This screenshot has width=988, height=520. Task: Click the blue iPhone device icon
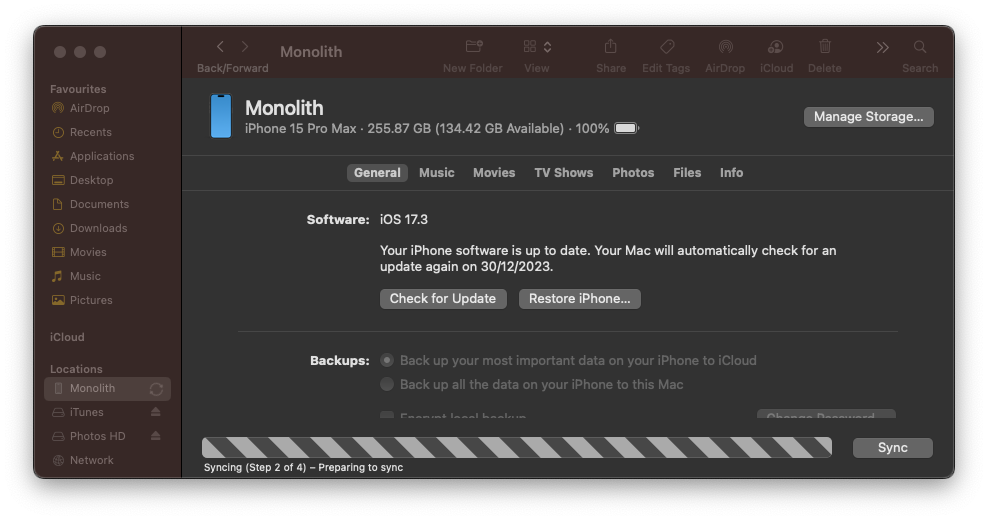221,116
